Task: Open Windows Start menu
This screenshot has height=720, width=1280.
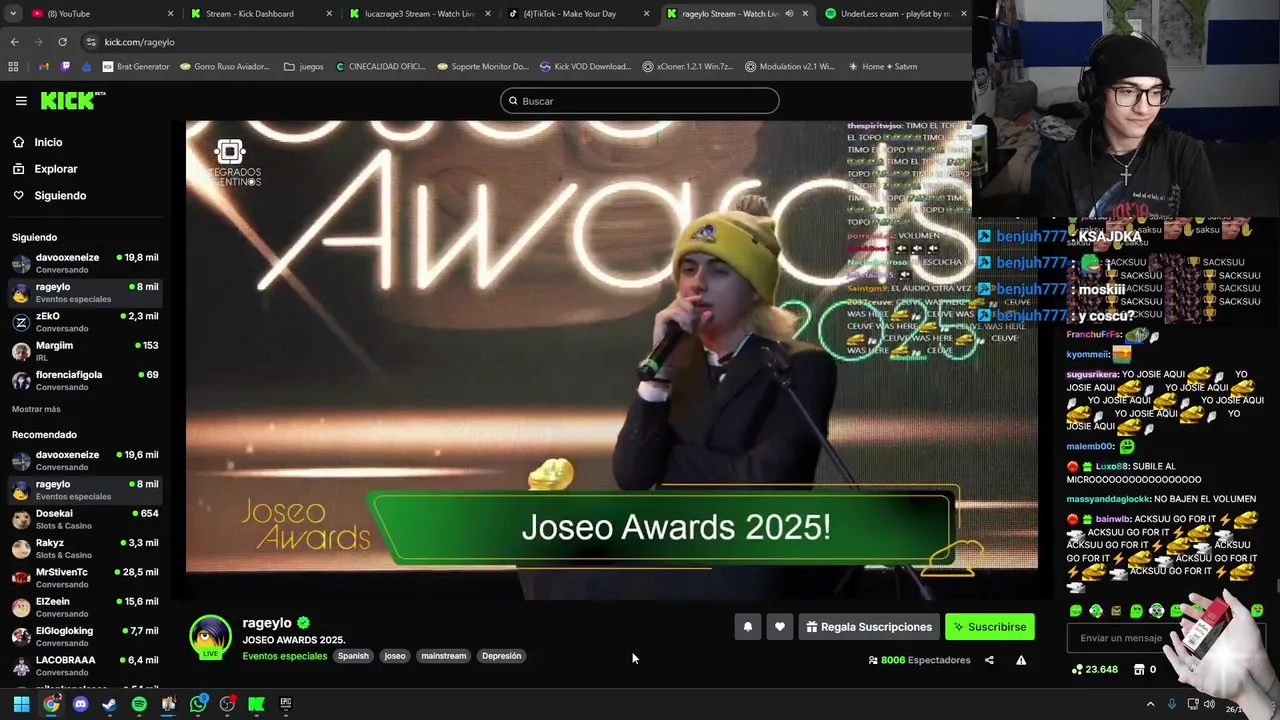Action: point(21,704)
